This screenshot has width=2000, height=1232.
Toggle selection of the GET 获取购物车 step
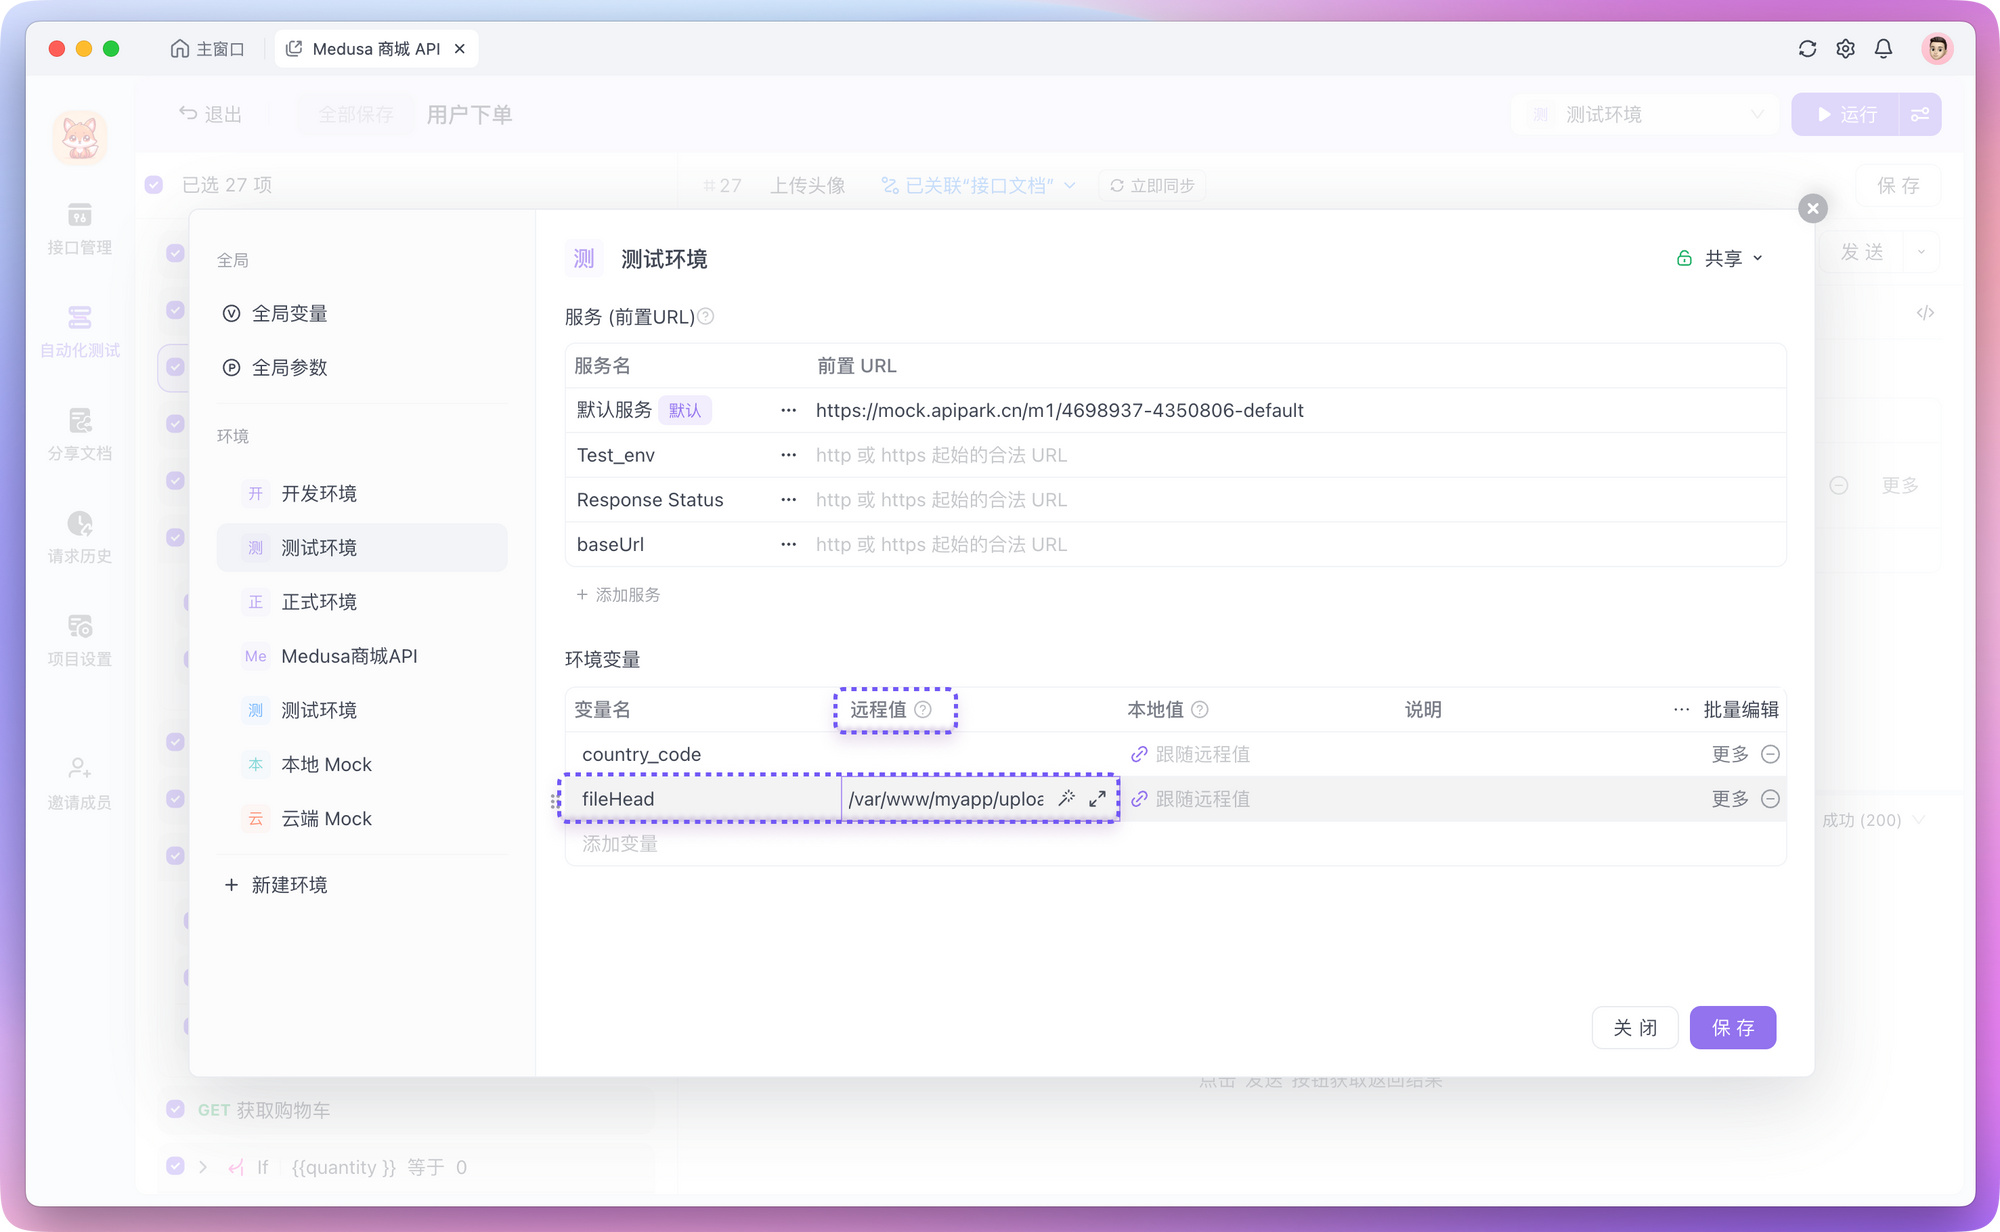point(175,1108)
